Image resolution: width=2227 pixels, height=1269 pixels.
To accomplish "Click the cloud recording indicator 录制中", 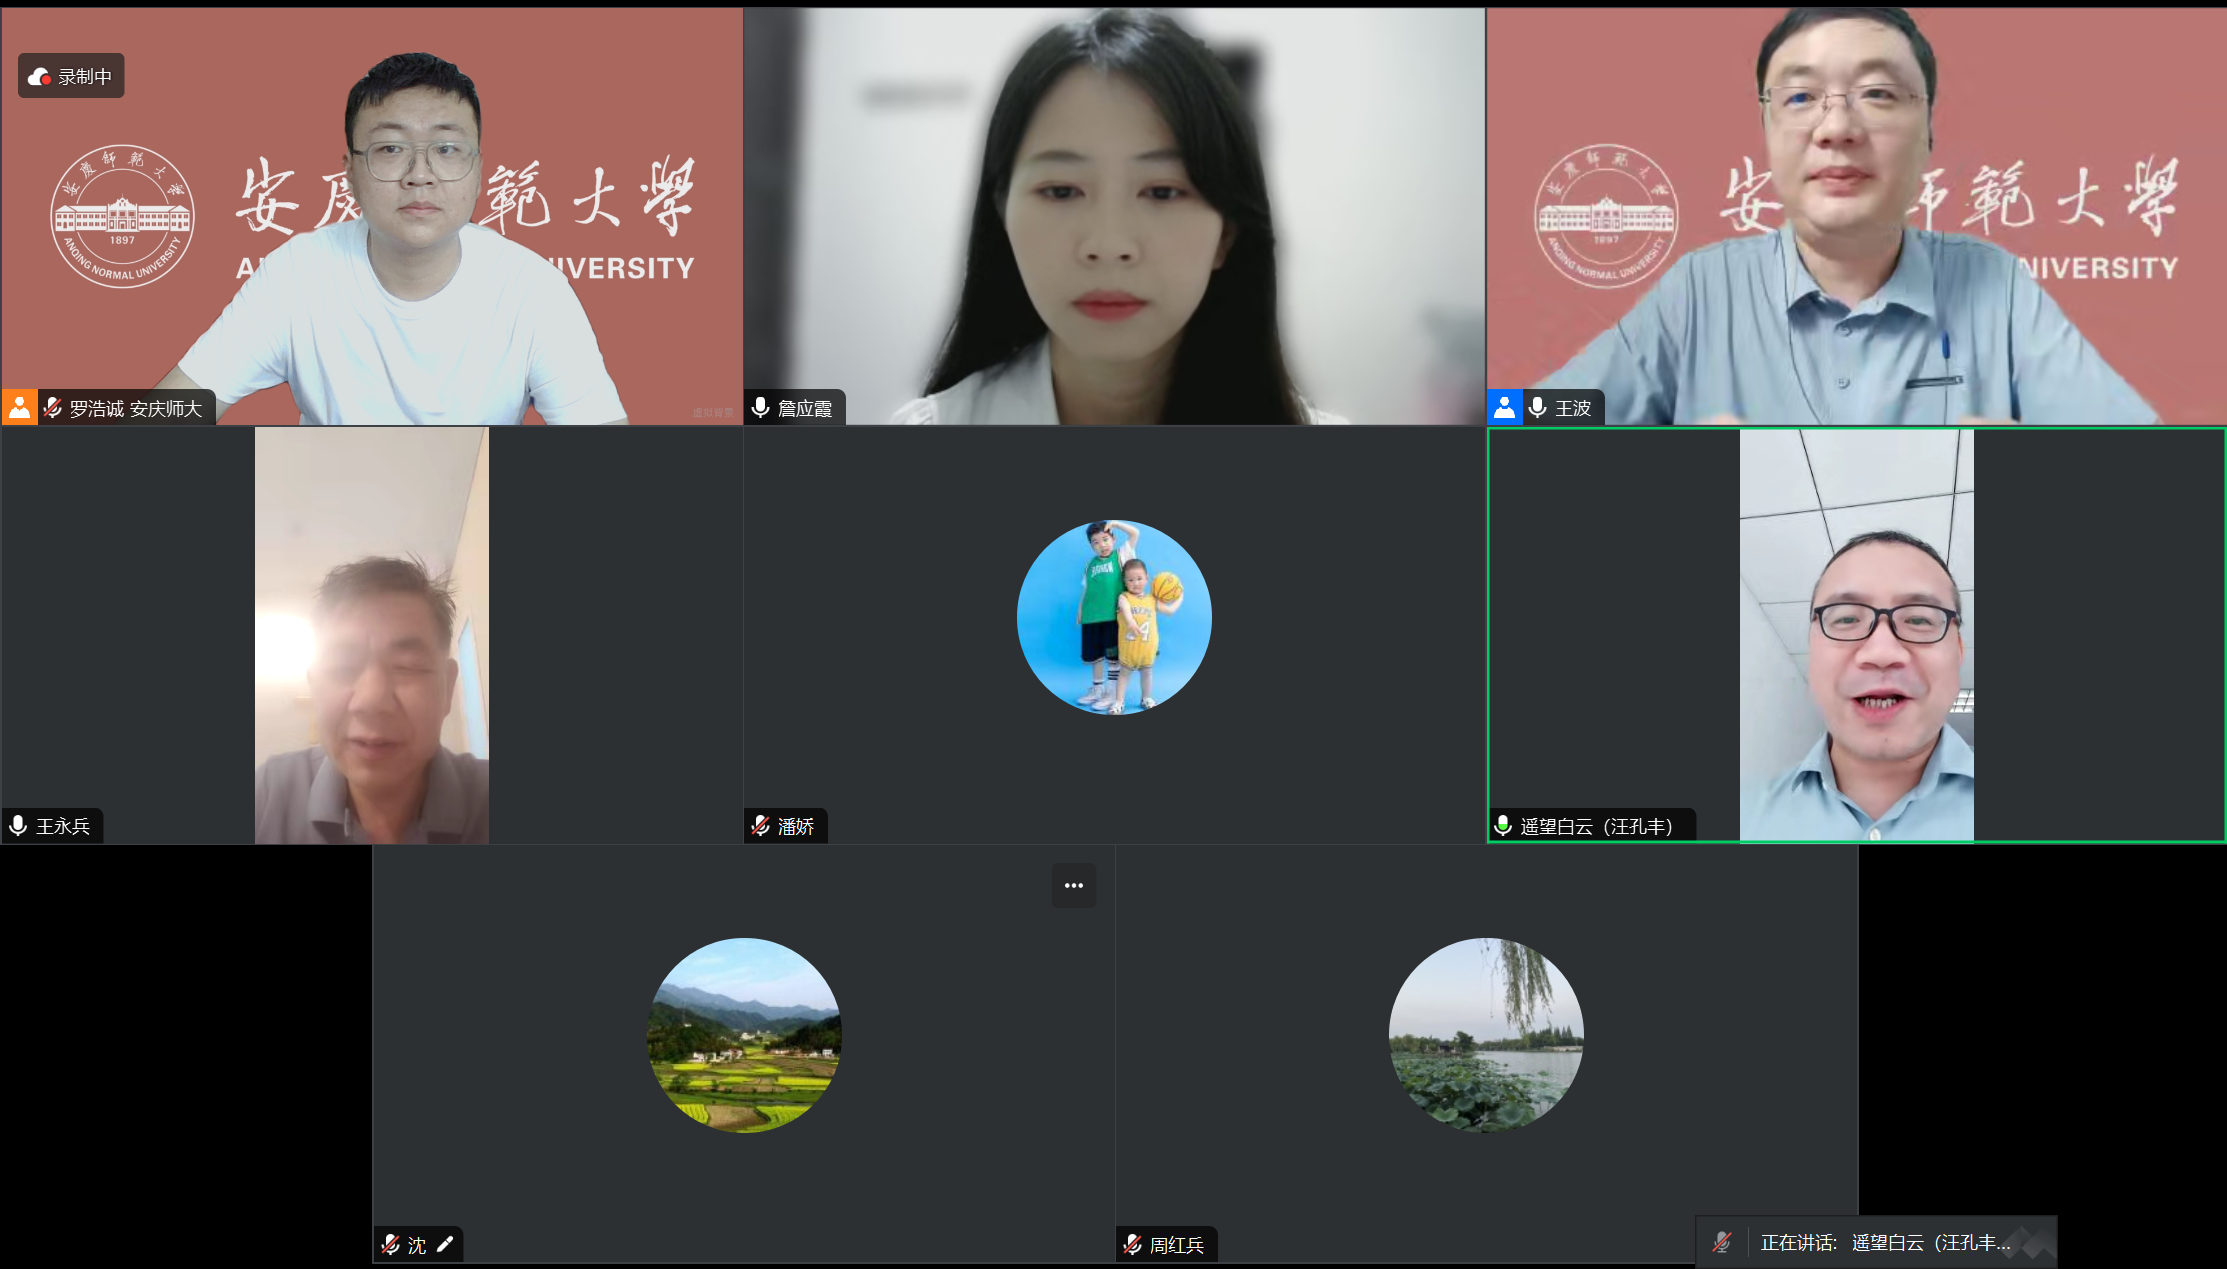I will point(70,76).
